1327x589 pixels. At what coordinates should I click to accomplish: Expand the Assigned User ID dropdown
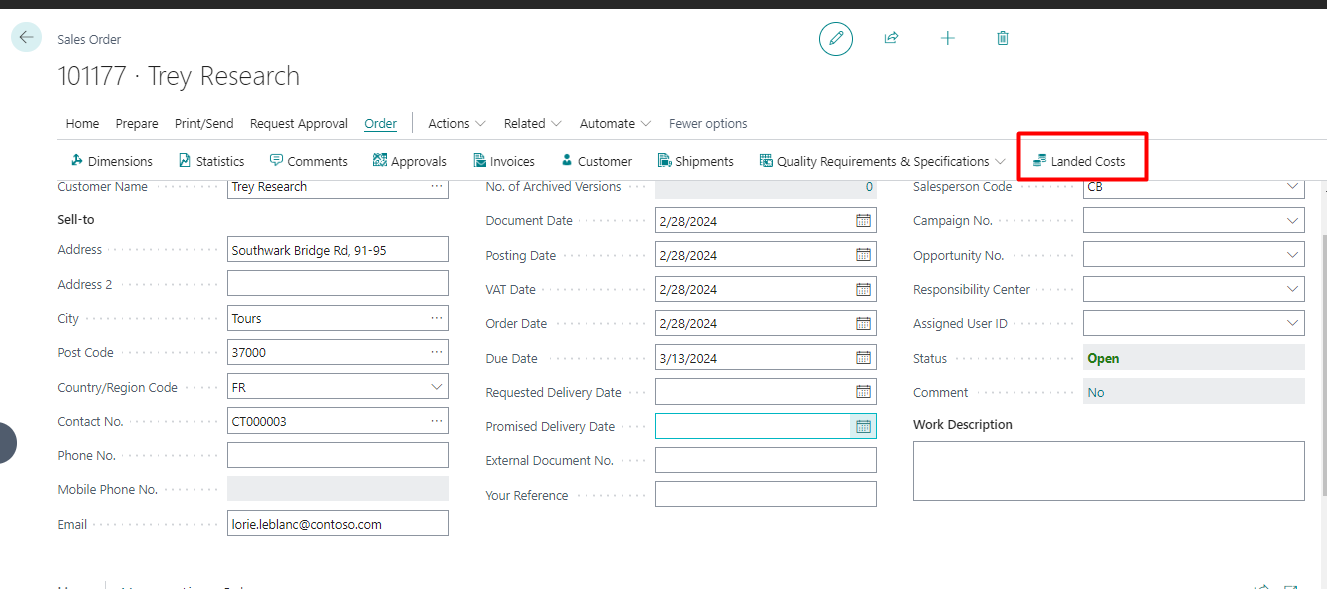click(x=1292, y=323)
